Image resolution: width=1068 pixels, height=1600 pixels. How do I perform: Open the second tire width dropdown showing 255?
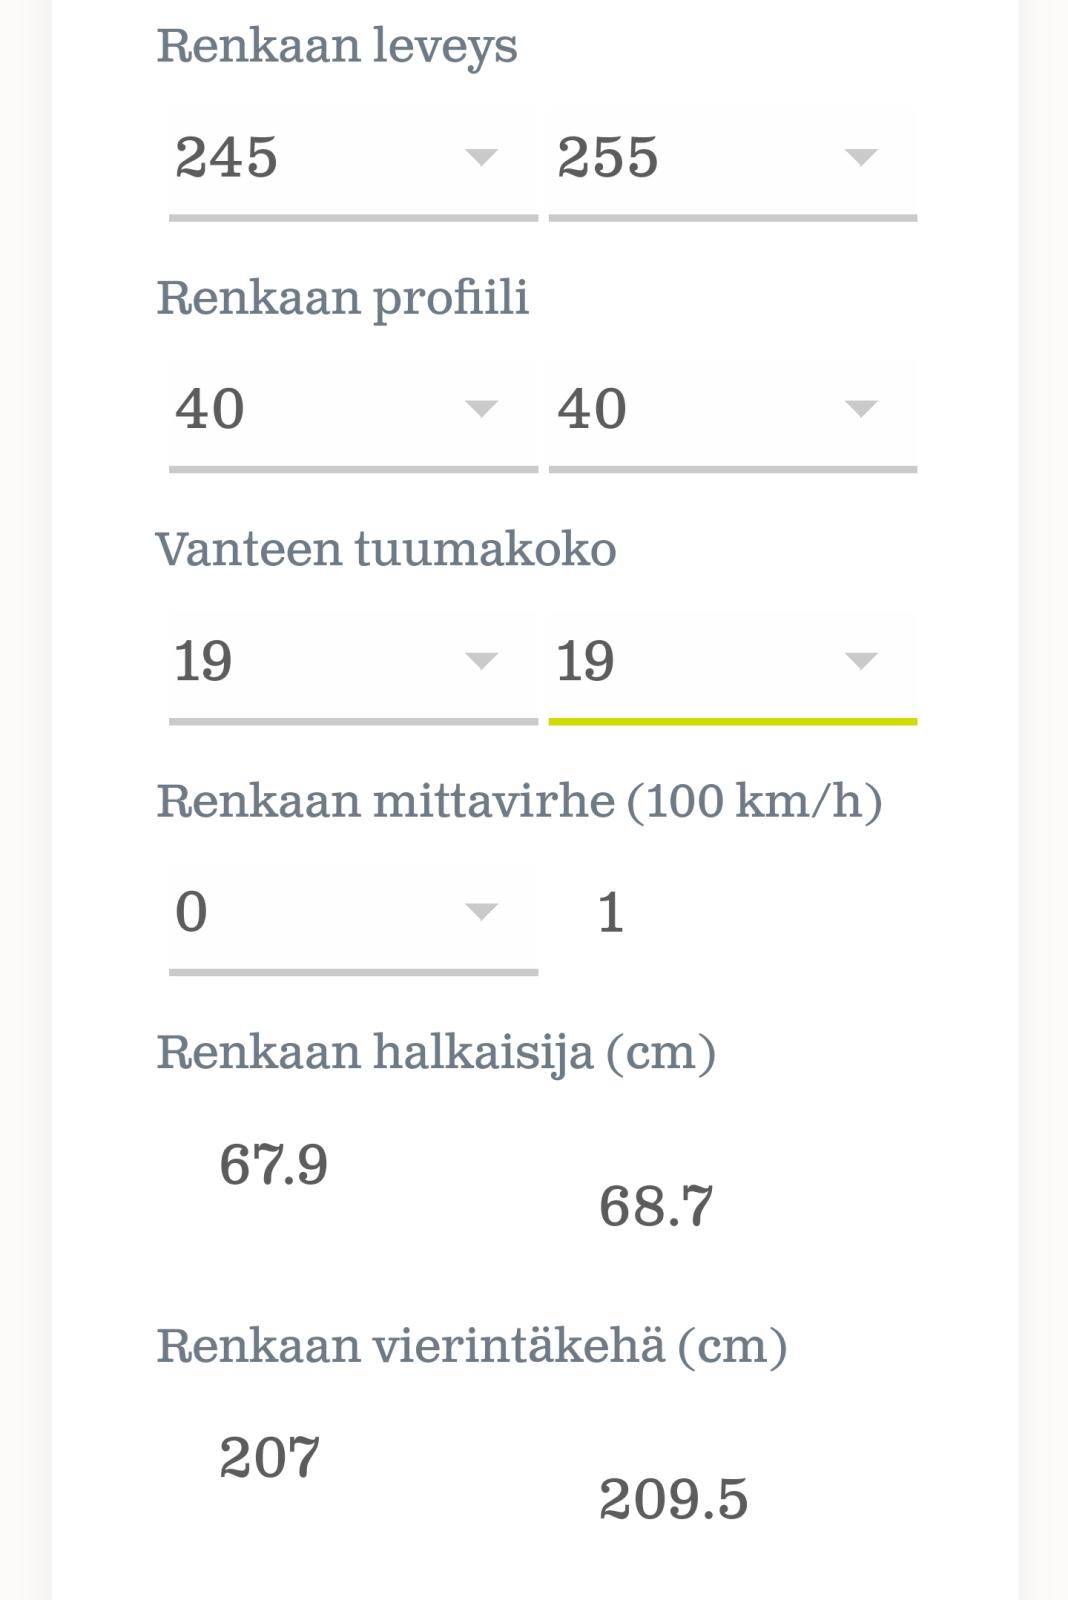point(710,158)
